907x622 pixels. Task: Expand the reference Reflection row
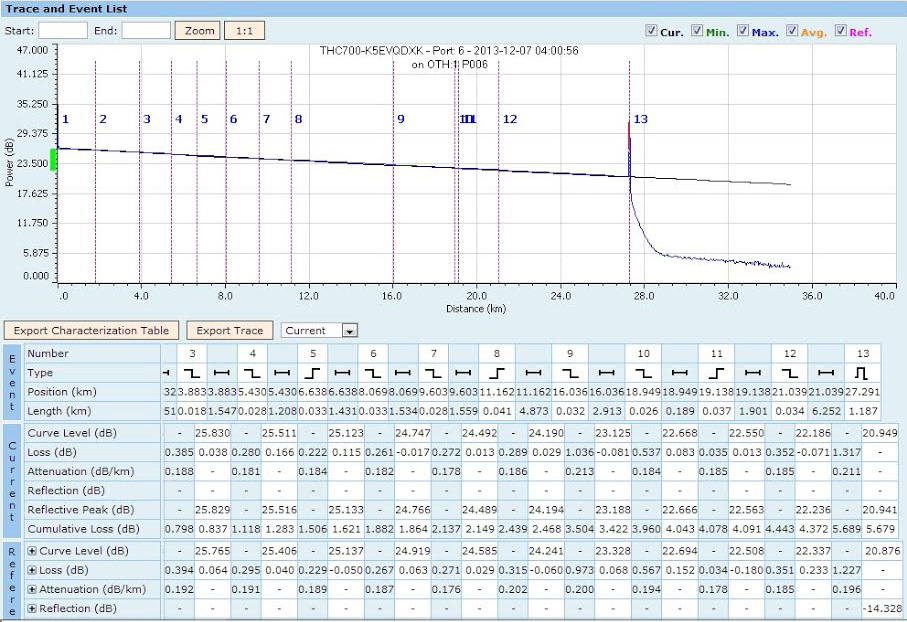point(32,608)
